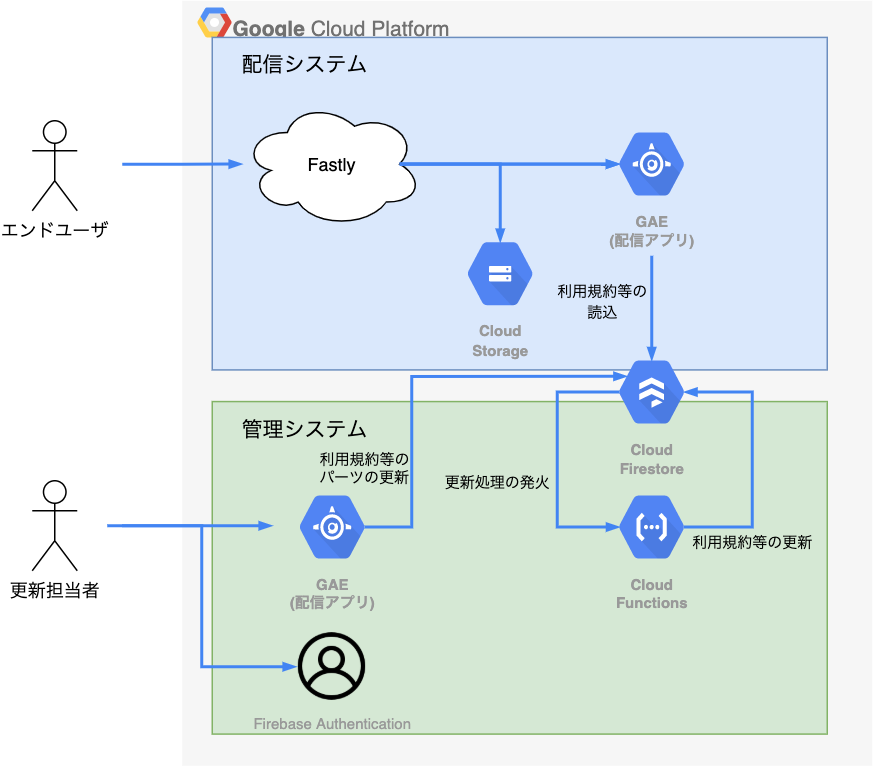The height and width of the screenshot is (767, 873).
Task: Select the '更新担当者' label
Action: coord(55,590)
